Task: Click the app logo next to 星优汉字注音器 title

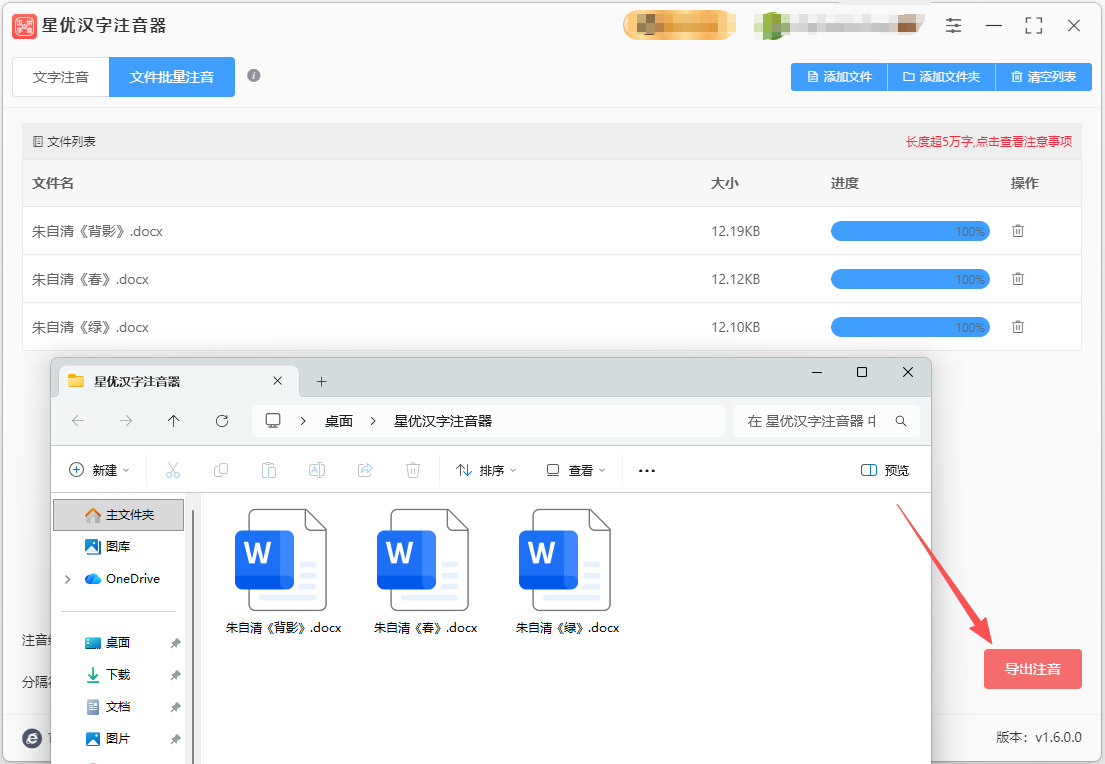Action: click(25, 26)
